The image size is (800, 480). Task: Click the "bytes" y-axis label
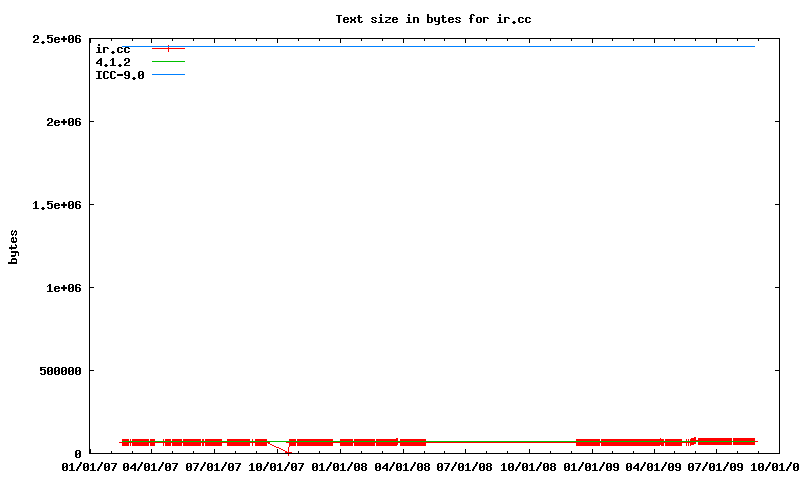(13, 246)
